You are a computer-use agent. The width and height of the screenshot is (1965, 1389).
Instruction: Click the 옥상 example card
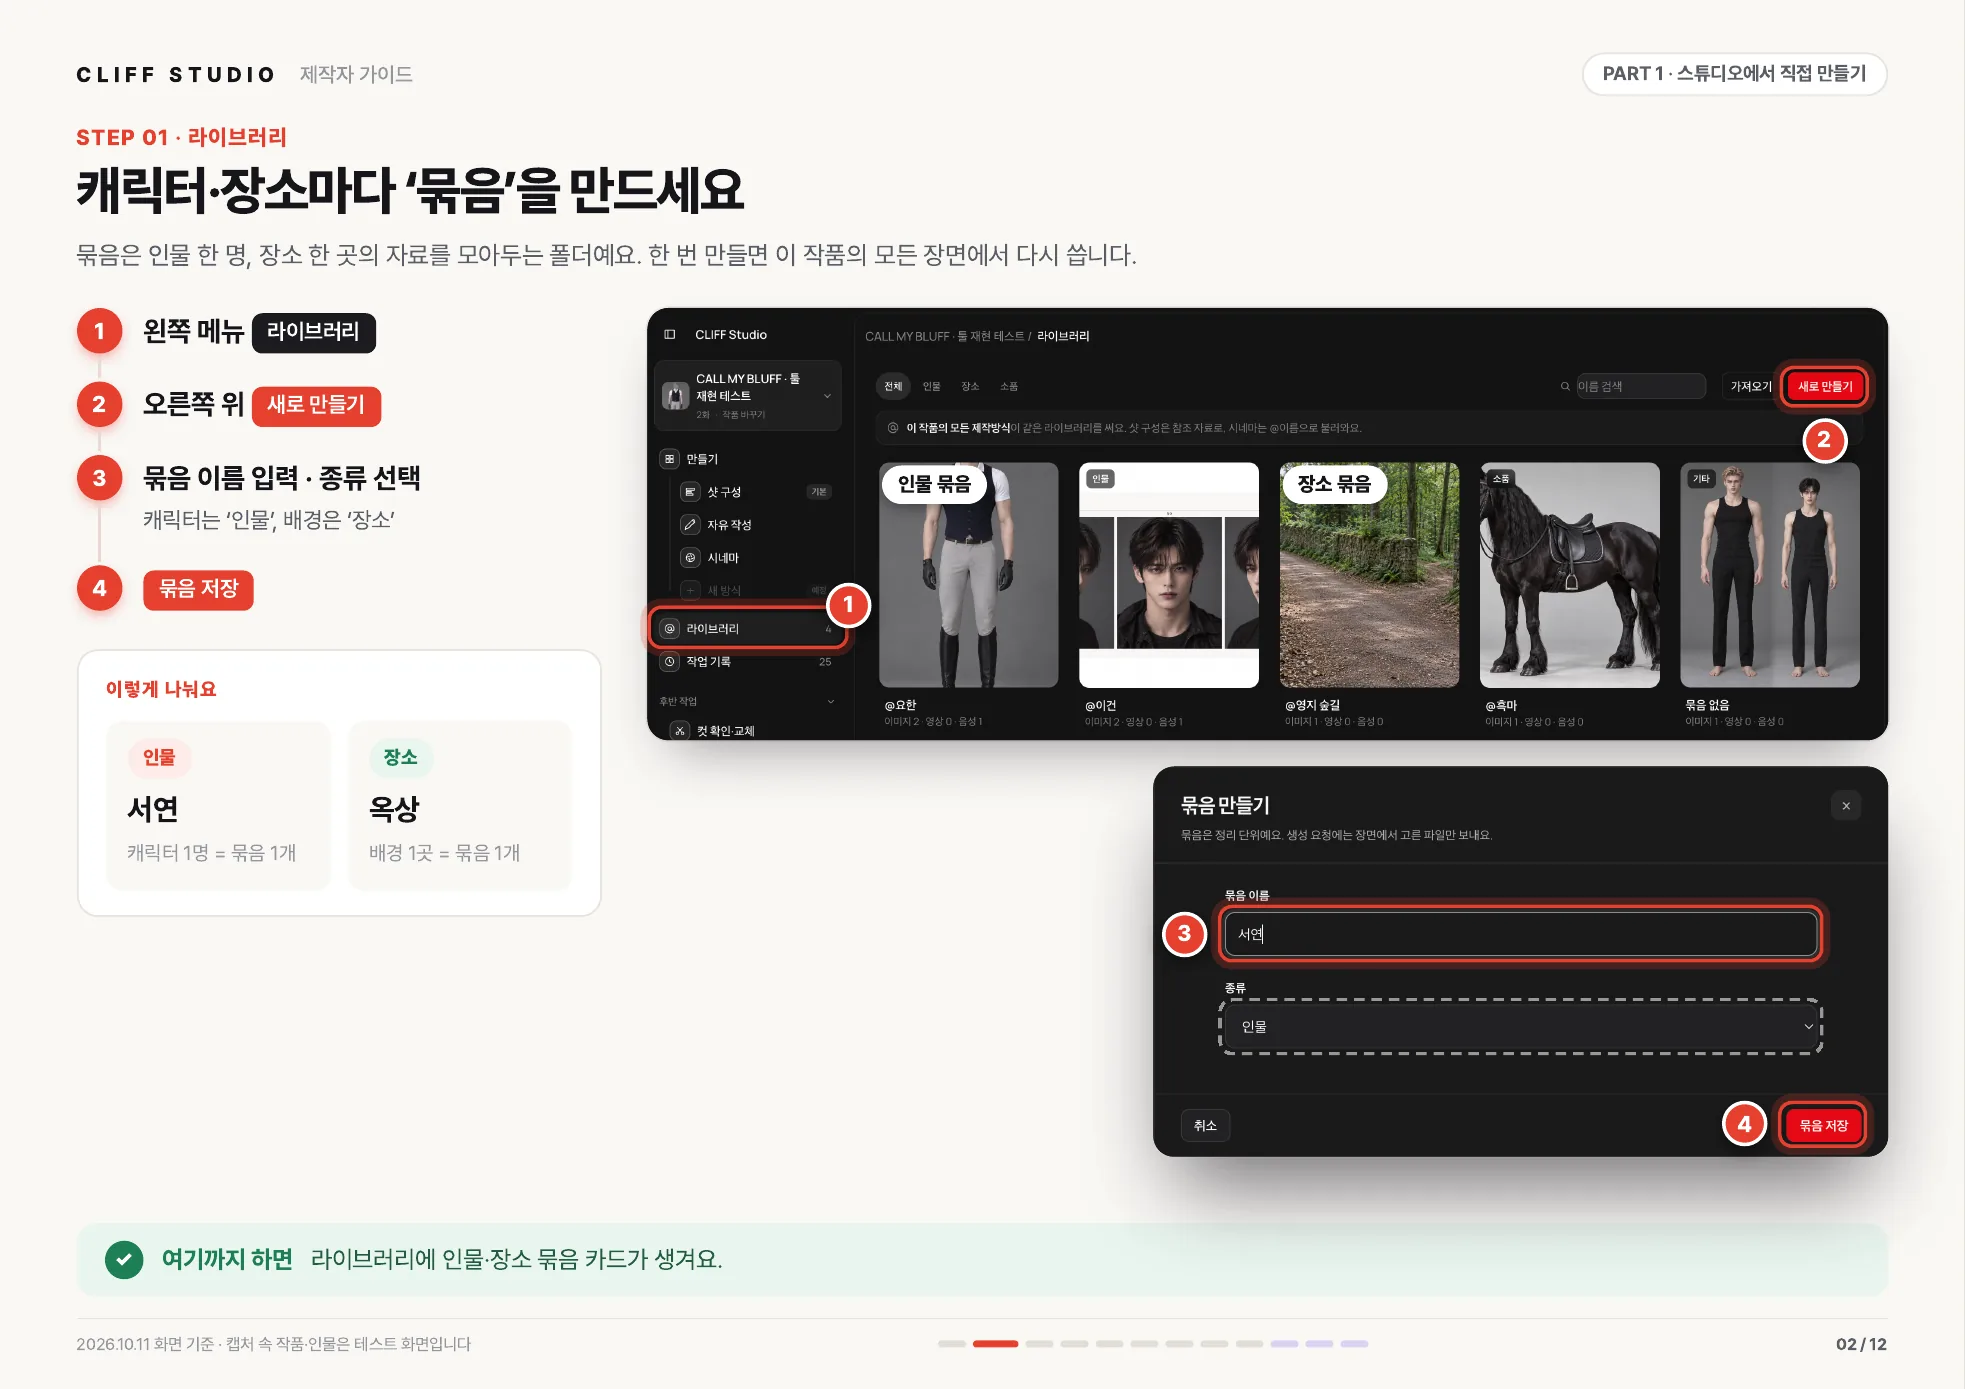(x=460, y=806)
